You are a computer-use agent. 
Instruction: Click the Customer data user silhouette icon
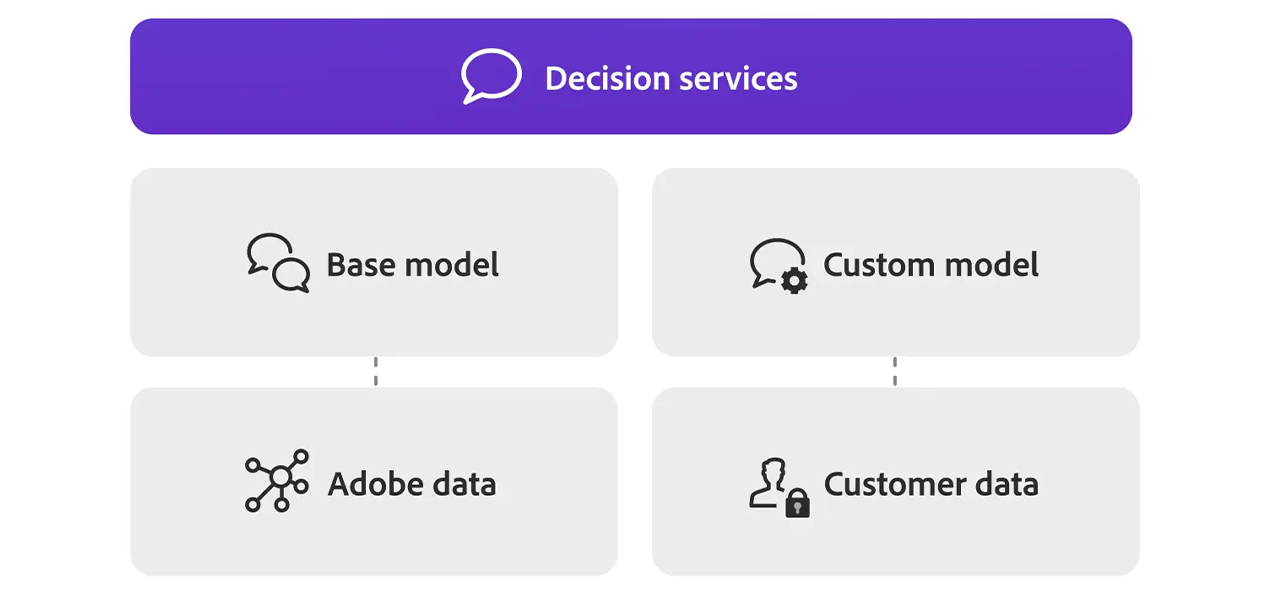[771, 482]
